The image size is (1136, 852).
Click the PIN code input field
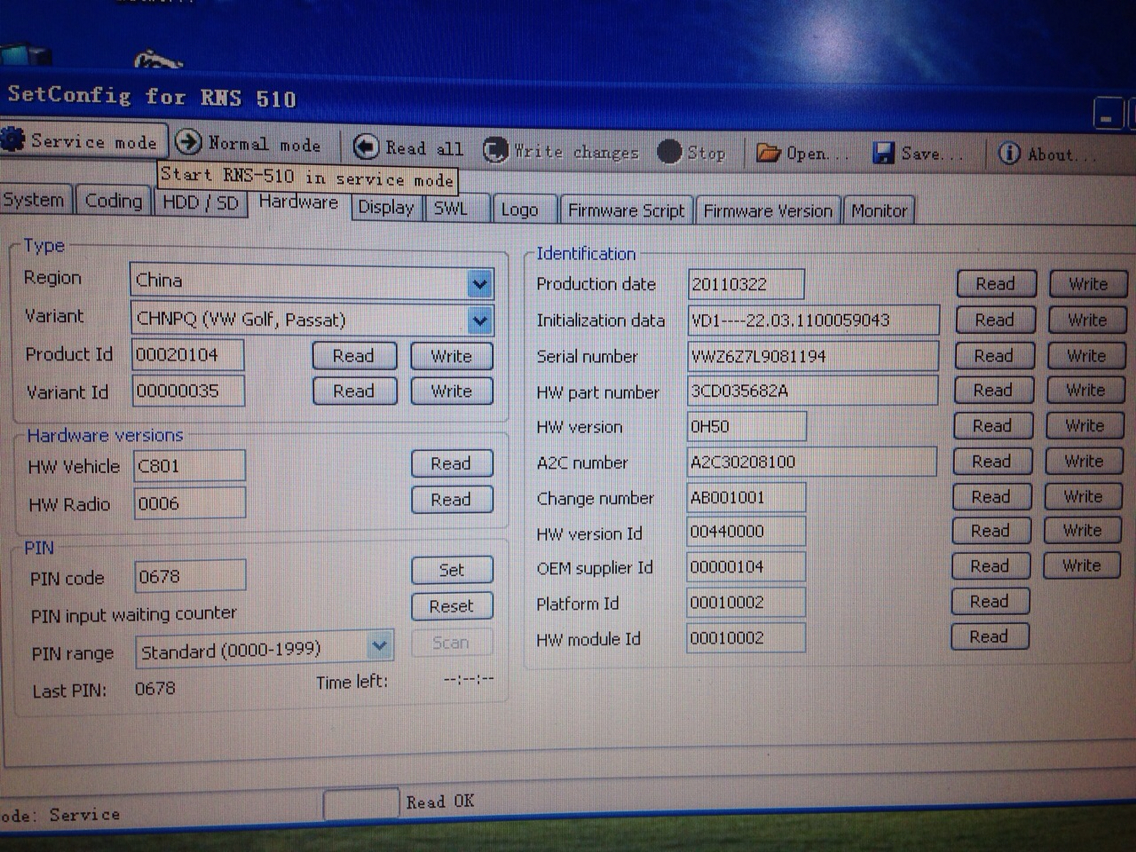[x=190, y=576]
